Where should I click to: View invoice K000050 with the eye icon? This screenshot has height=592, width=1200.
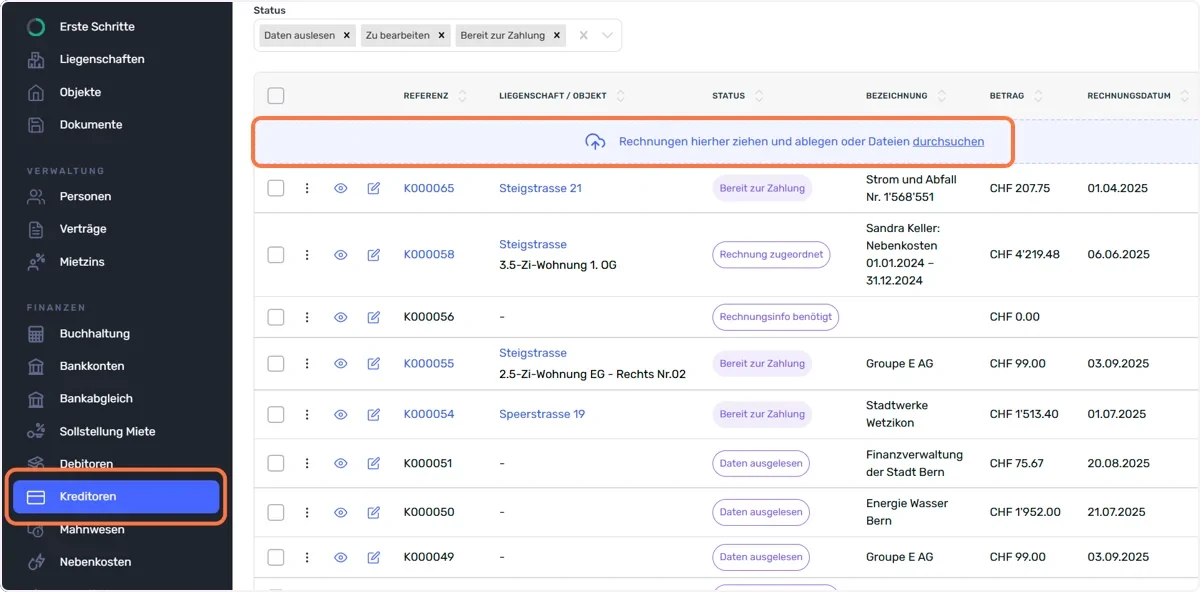[x=340, y=512]
